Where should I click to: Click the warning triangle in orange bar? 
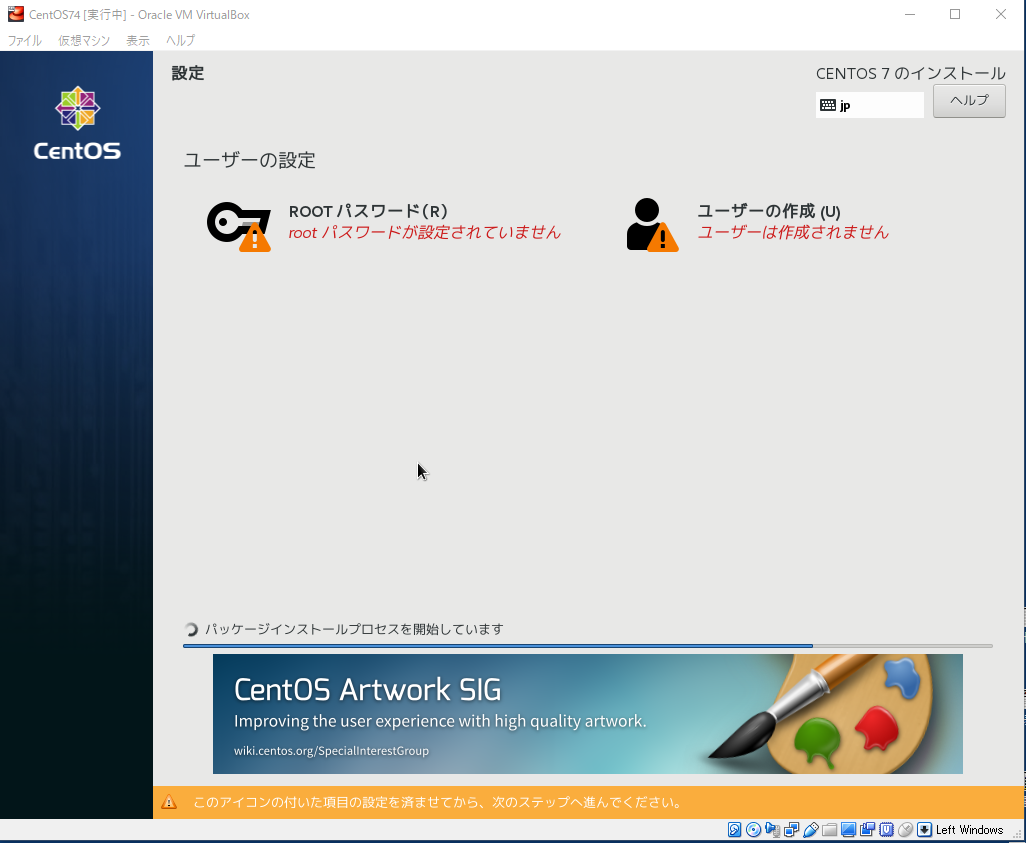tap(169, 802)
